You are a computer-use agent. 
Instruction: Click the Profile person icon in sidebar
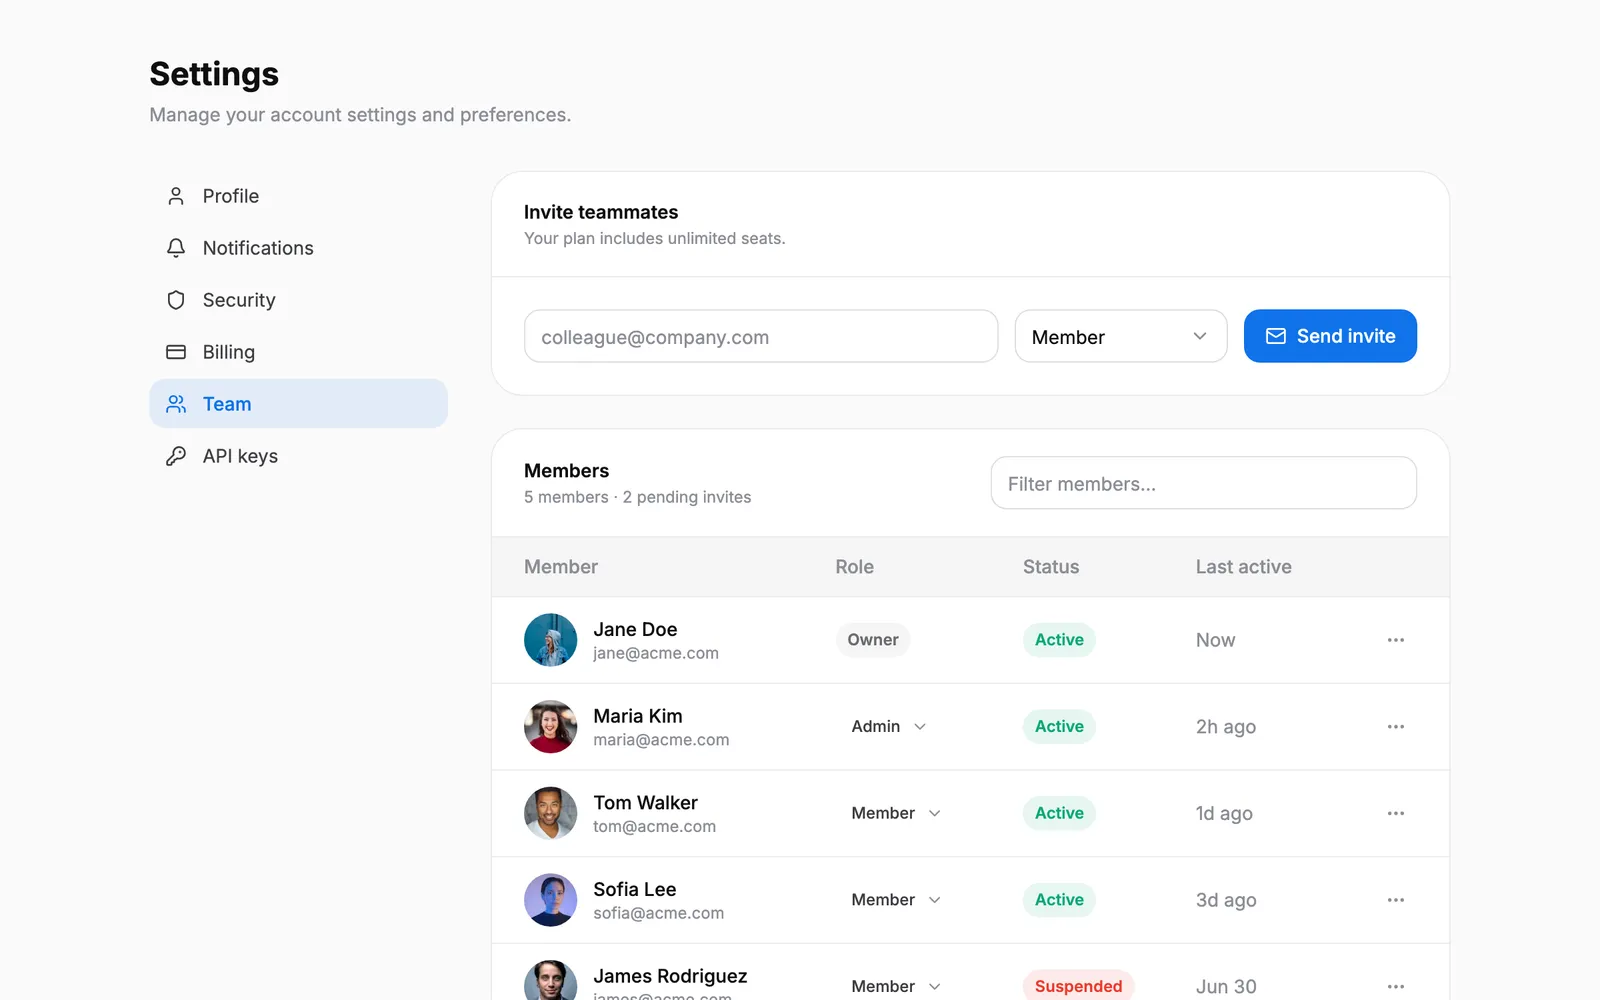tap(176, 196)
